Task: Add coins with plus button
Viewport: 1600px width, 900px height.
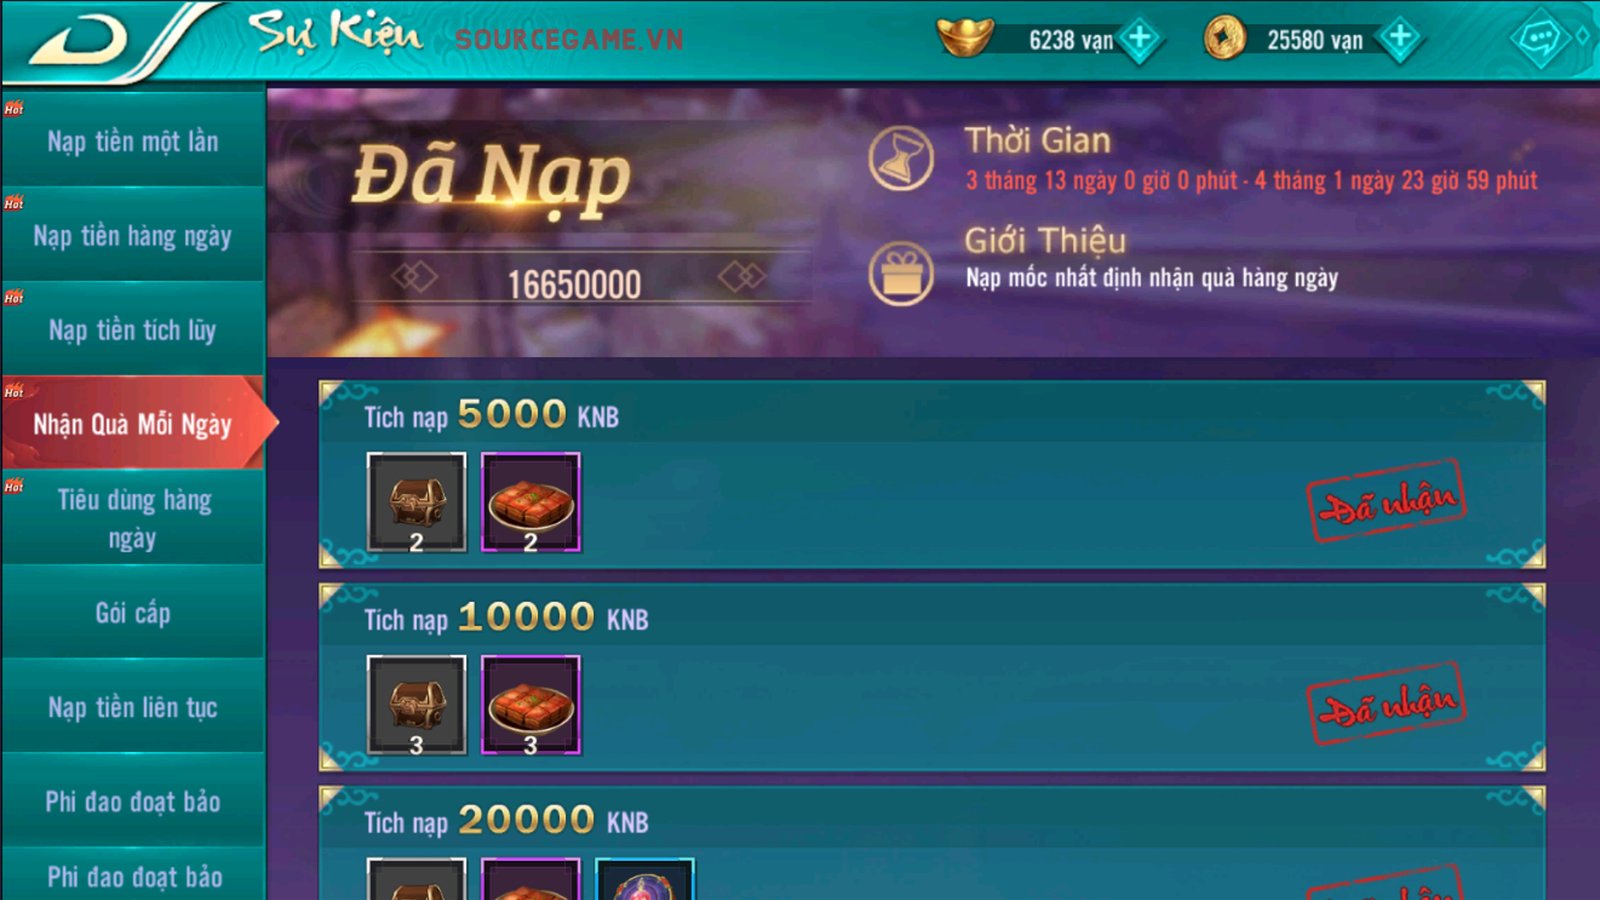Action: 1400,38
